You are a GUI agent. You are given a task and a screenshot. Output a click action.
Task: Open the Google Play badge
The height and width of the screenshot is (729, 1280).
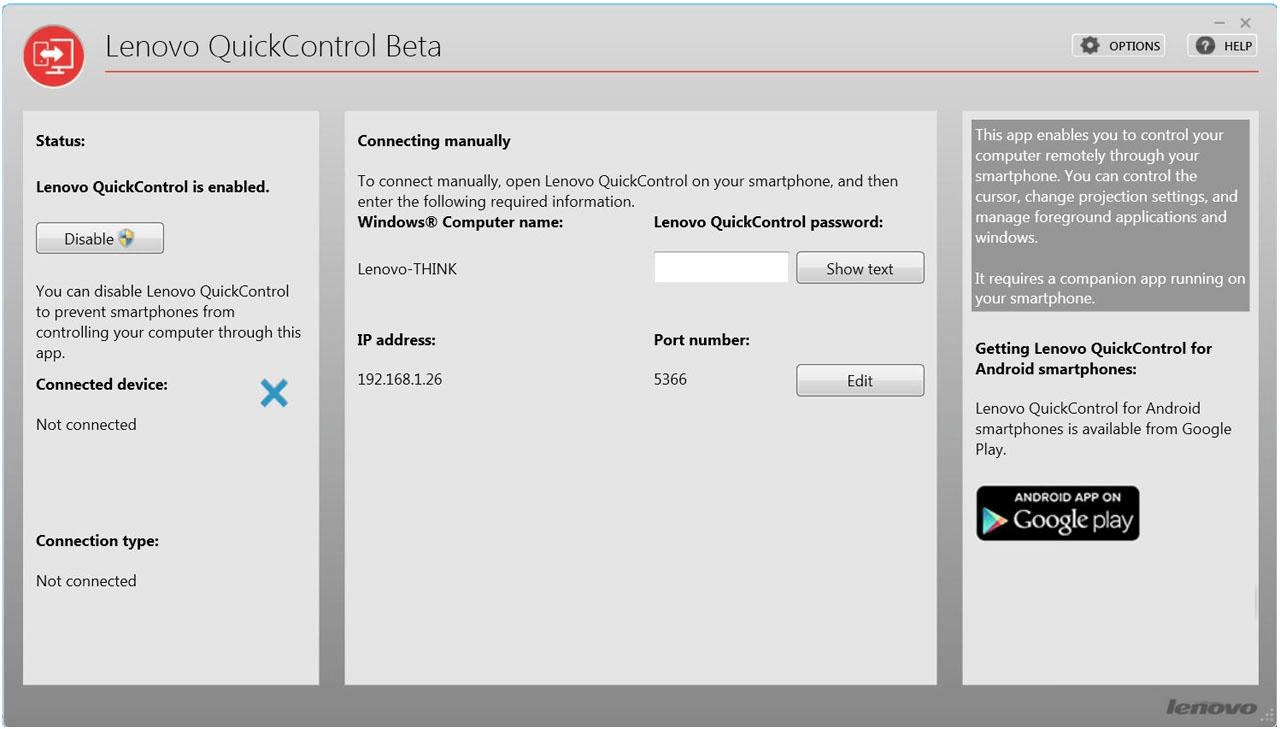point(1057,513)
